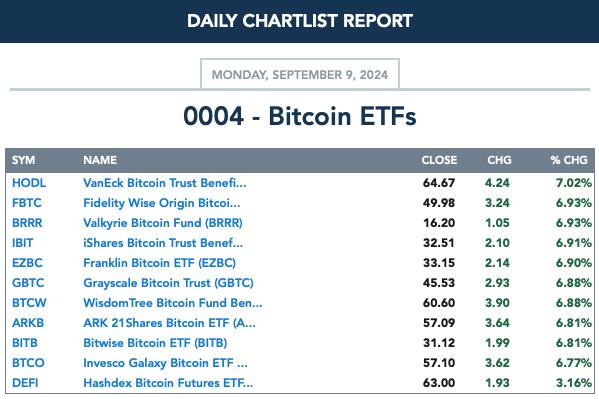Click the Monday, September 9, 2024 date box
Viewport: 599px width, 399px height.
300,74
